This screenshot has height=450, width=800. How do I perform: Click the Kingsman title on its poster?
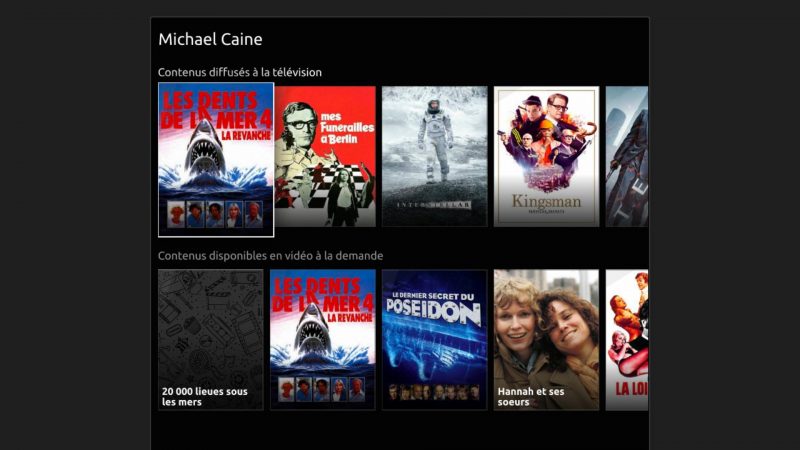[546, 202]
